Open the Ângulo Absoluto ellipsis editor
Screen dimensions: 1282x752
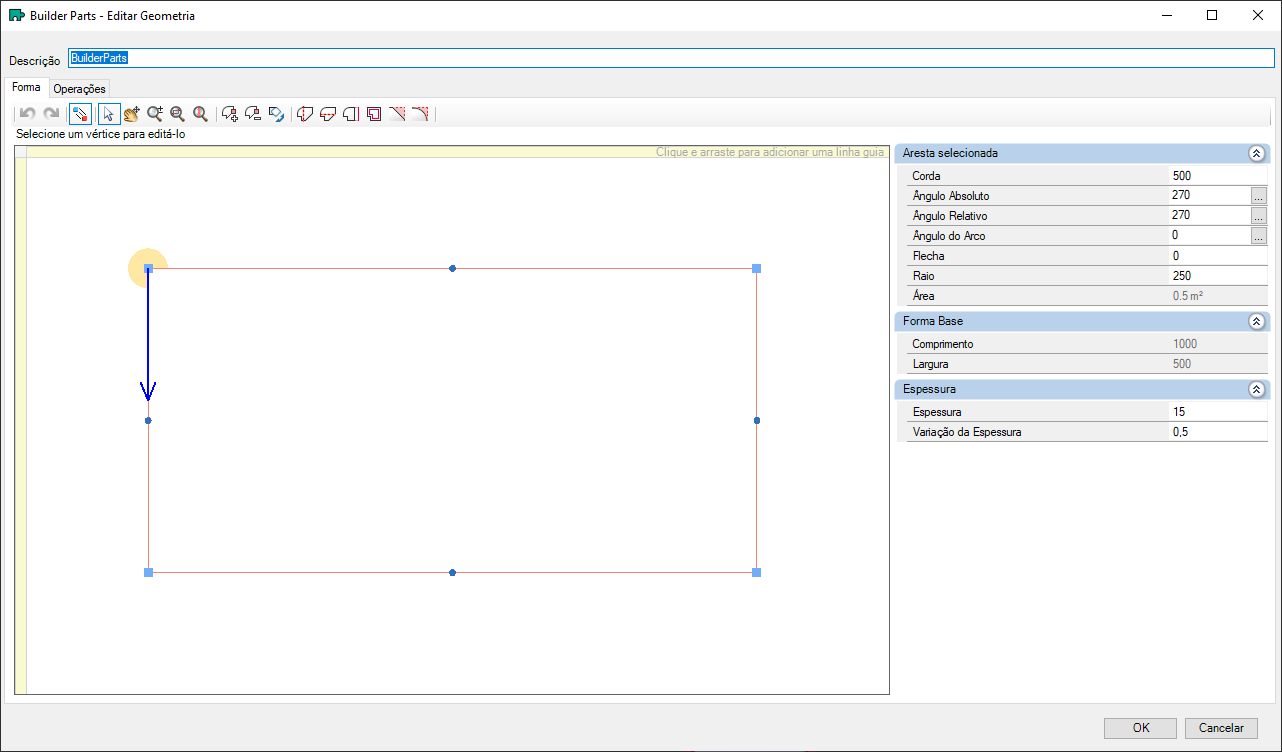1258,196
